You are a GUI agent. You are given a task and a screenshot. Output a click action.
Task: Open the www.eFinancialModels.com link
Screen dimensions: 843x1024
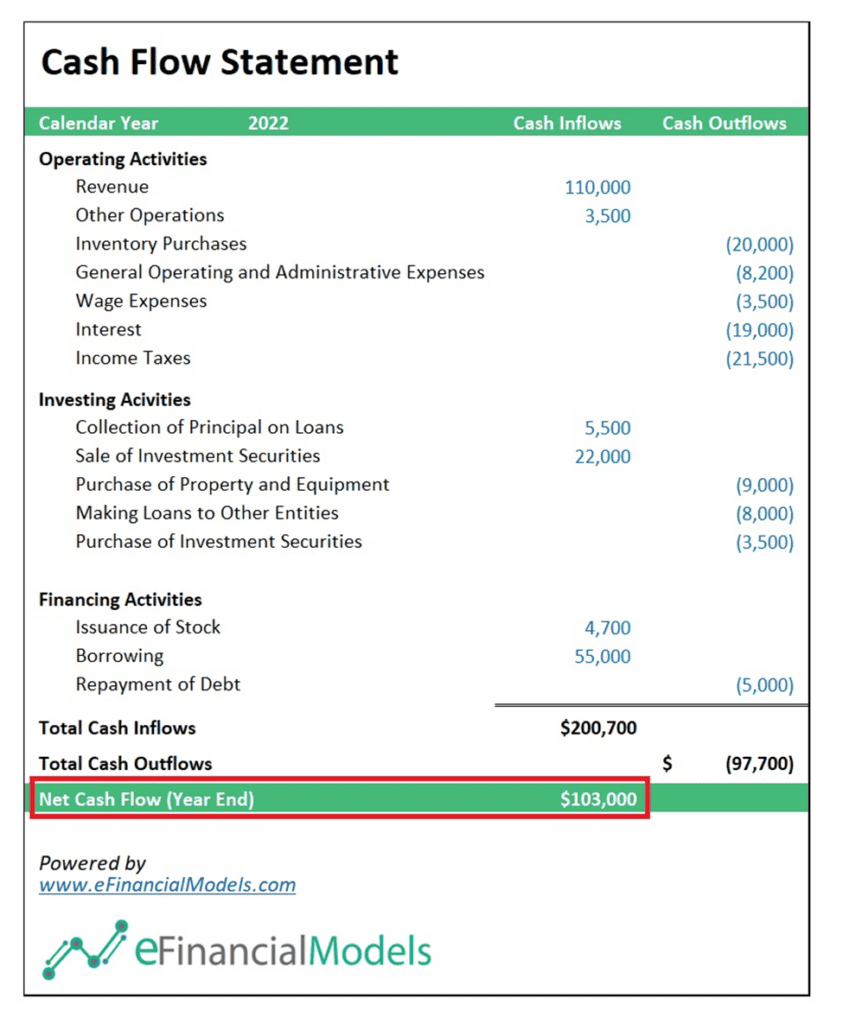click(167, 885)
